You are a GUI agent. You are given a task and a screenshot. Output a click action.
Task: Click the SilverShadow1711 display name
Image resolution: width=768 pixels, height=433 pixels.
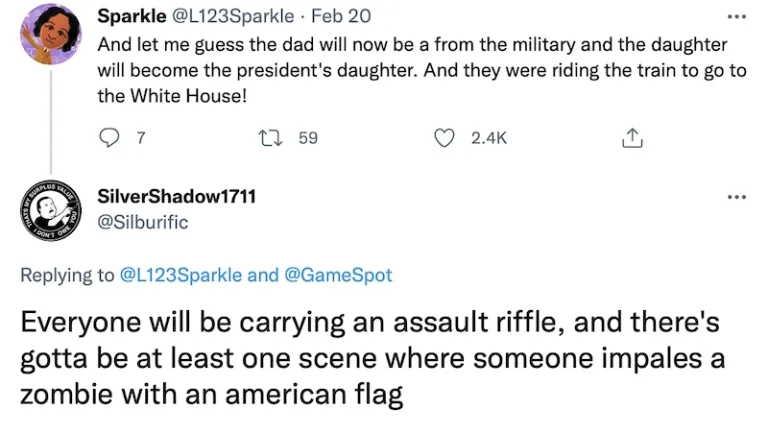point(177,196)
